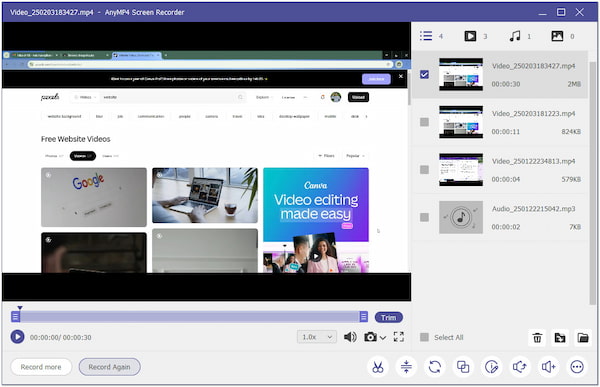The width and height of the screenshot is (600, 387).
Task: Click the 00:00:04 duration text
Action: point(505,179)
